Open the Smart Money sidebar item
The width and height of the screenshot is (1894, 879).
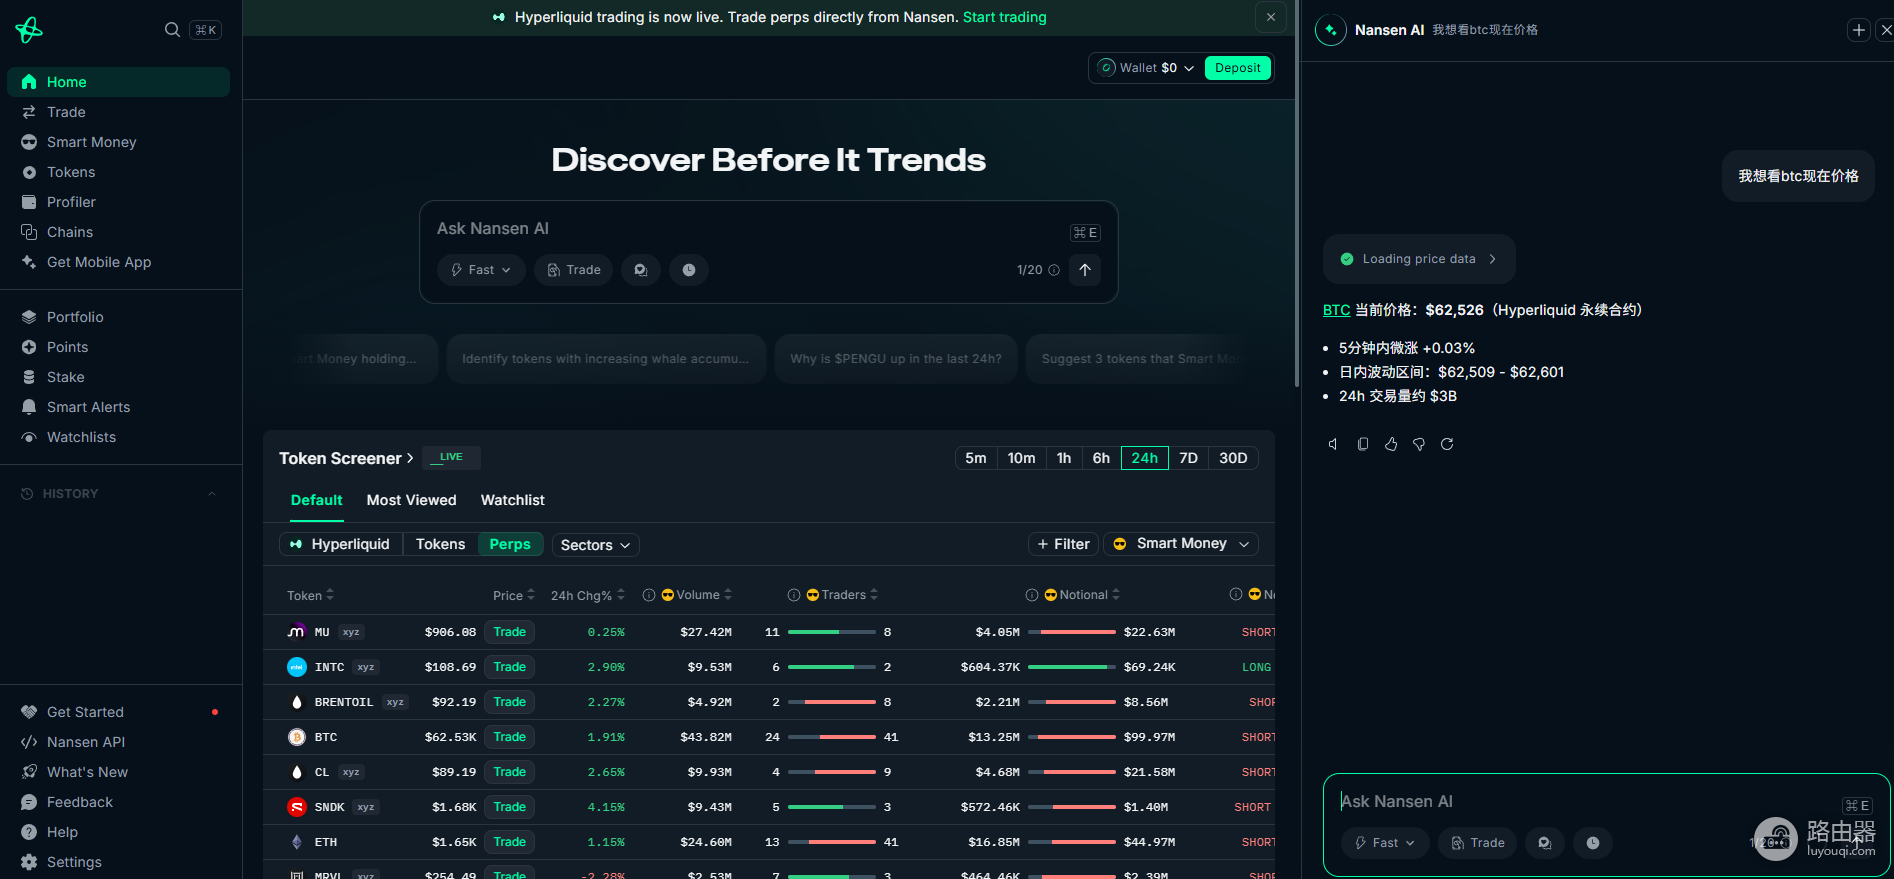tap(91, 142)
